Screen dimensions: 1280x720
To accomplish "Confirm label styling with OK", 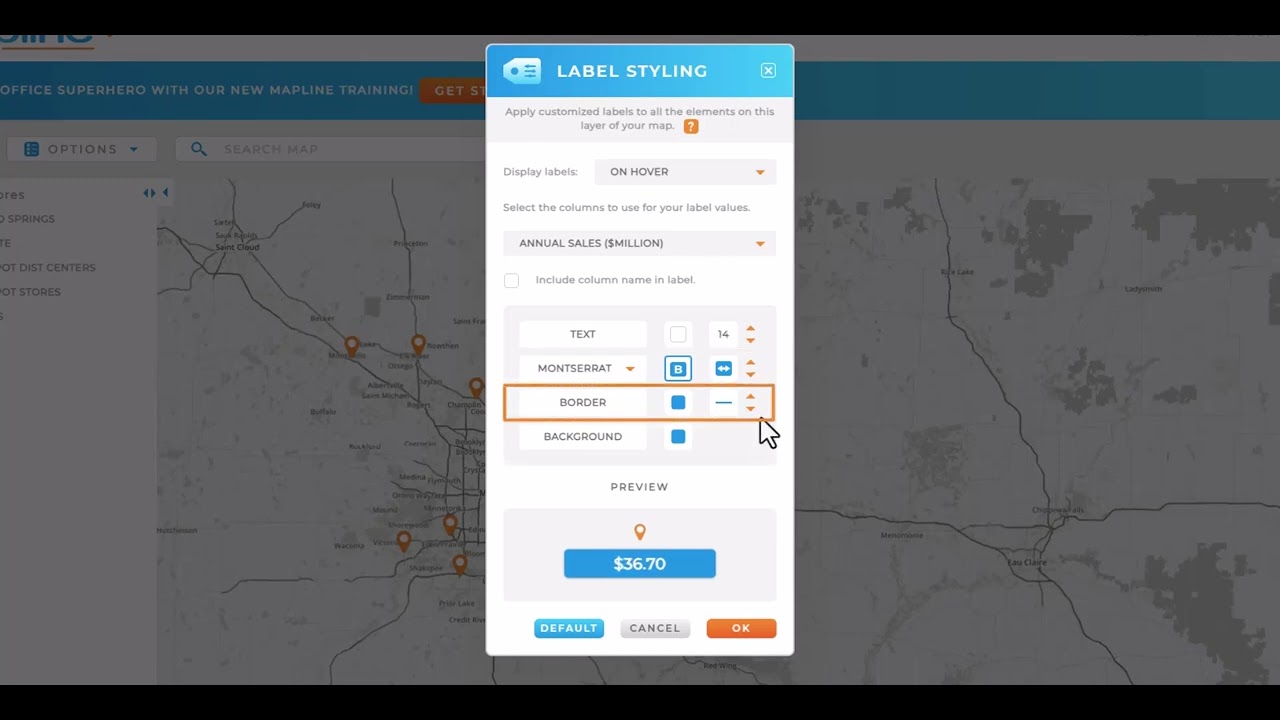I will click(x=741, y=628).
